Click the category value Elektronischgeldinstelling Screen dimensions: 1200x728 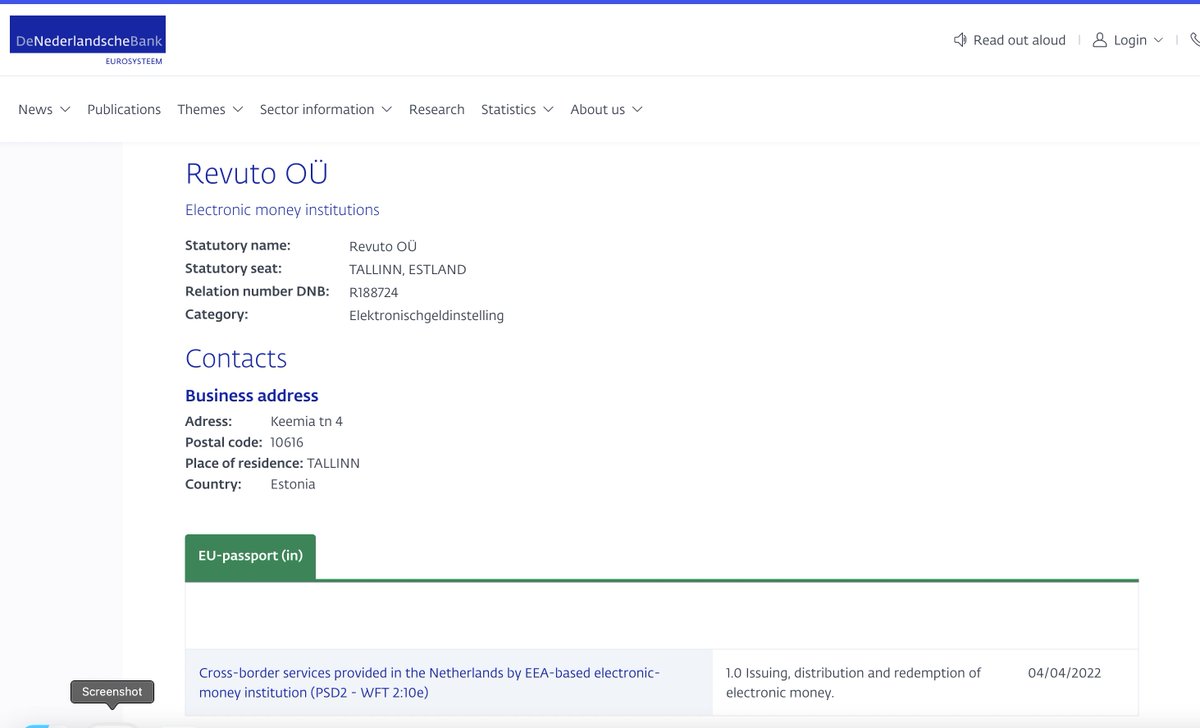pos(426,315)
